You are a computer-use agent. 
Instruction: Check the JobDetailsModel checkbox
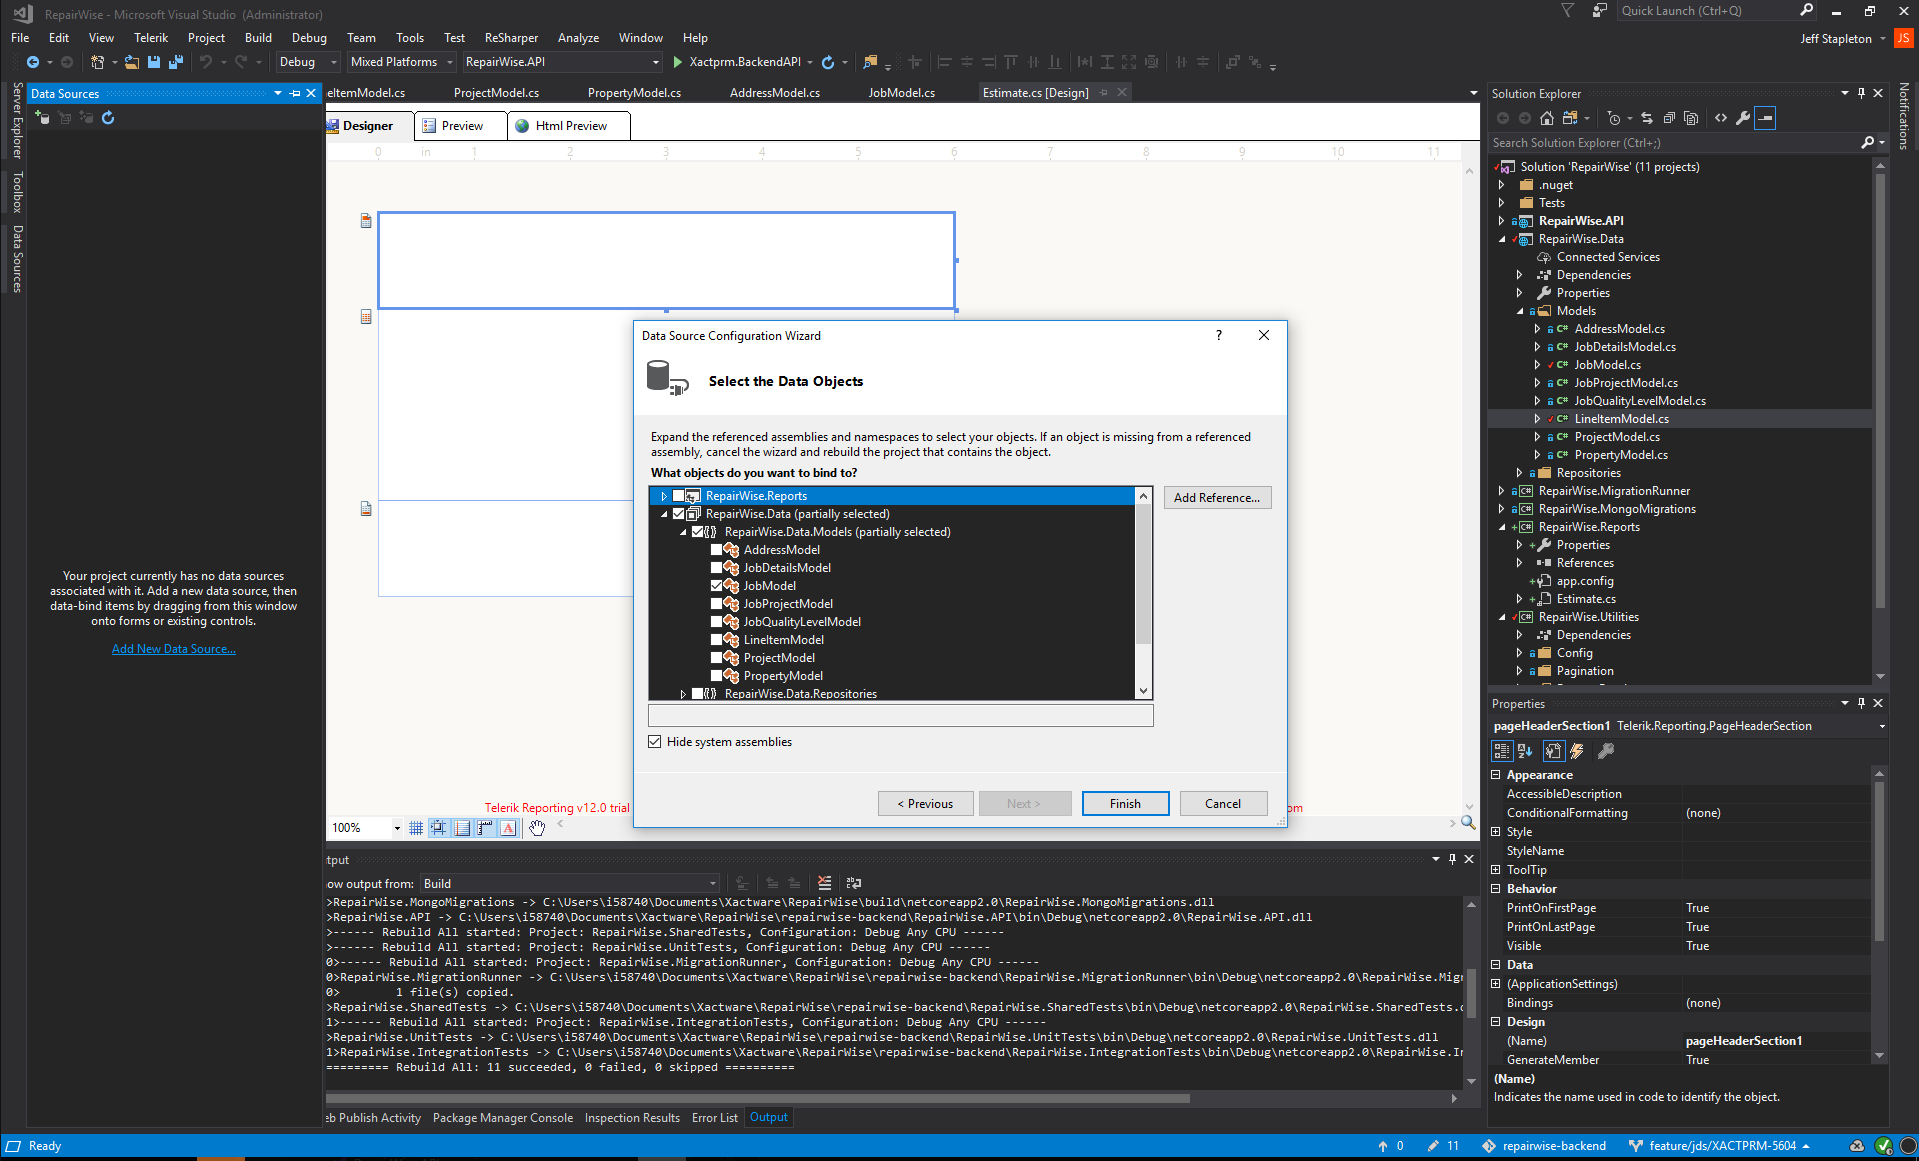click(x=716, y=568)
